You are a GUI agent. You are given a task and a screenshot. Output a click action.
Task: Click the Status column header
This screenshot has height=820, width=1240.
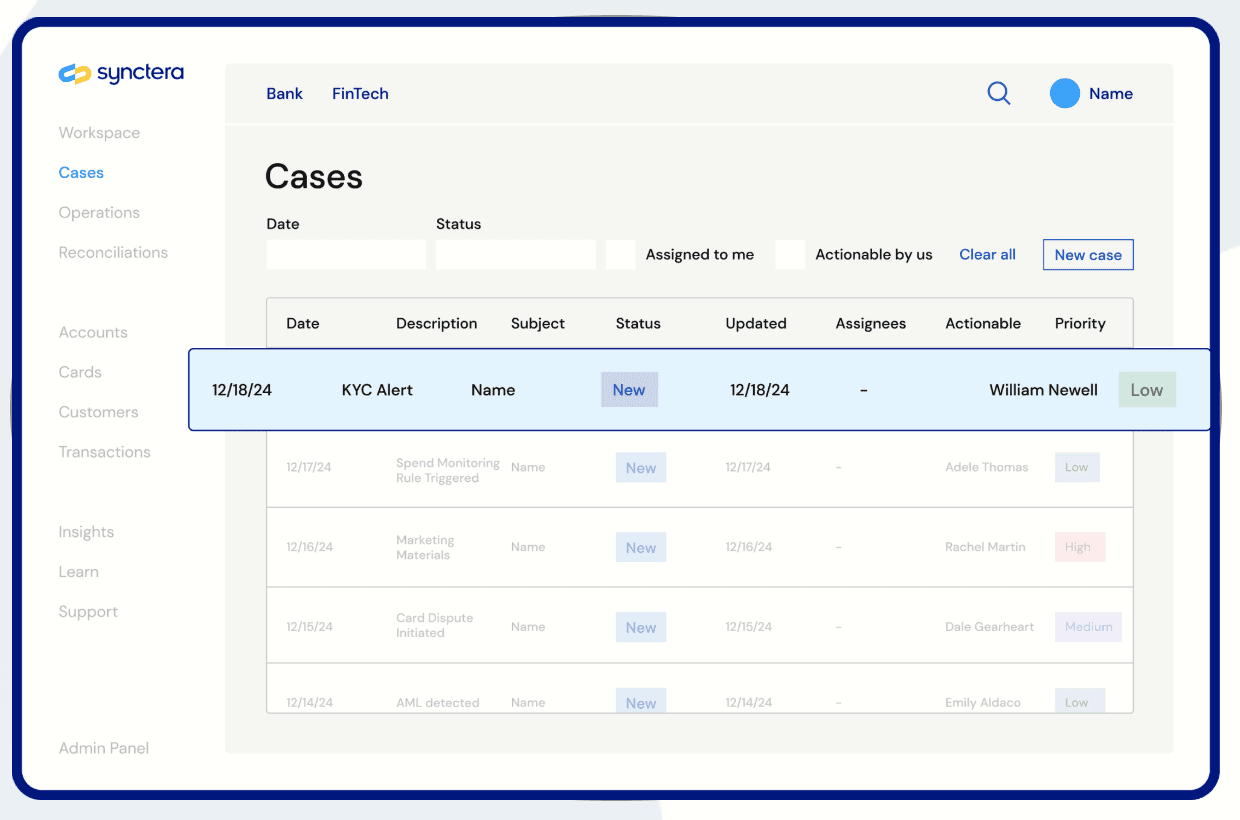click(638, 324)
